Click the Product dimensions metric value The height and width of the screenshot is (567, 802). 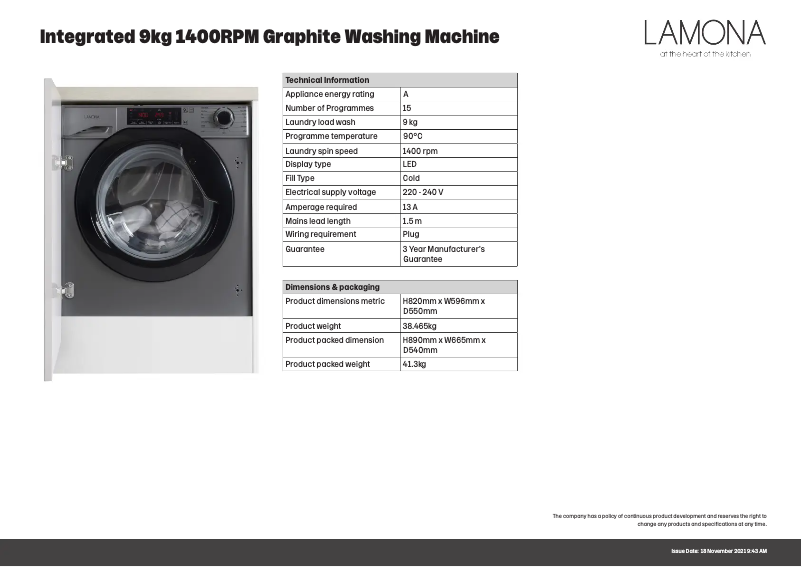click(x=443, y=306)
